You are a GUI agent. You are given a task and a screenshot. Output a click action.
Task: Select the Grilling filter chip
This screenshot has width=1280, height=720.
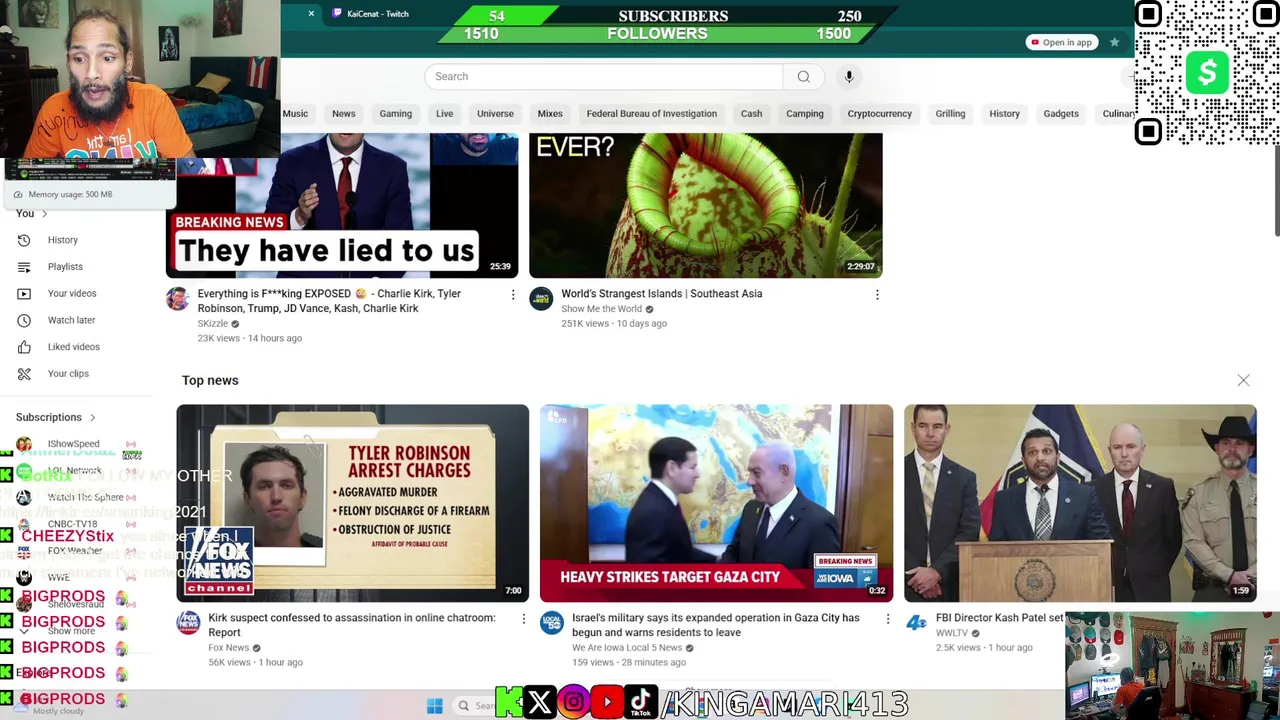coord(950,114)
